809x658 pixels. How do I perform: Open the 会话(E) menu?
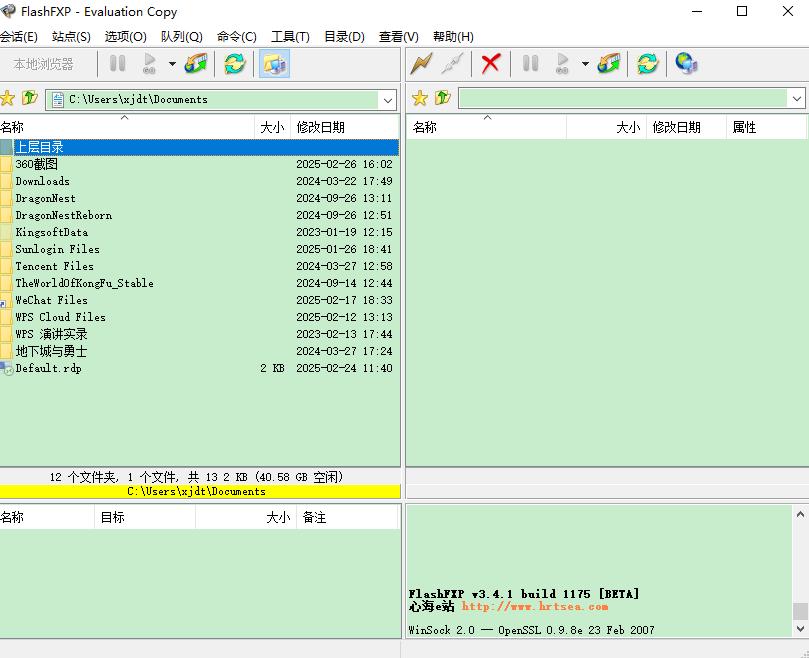coord(19,37)
